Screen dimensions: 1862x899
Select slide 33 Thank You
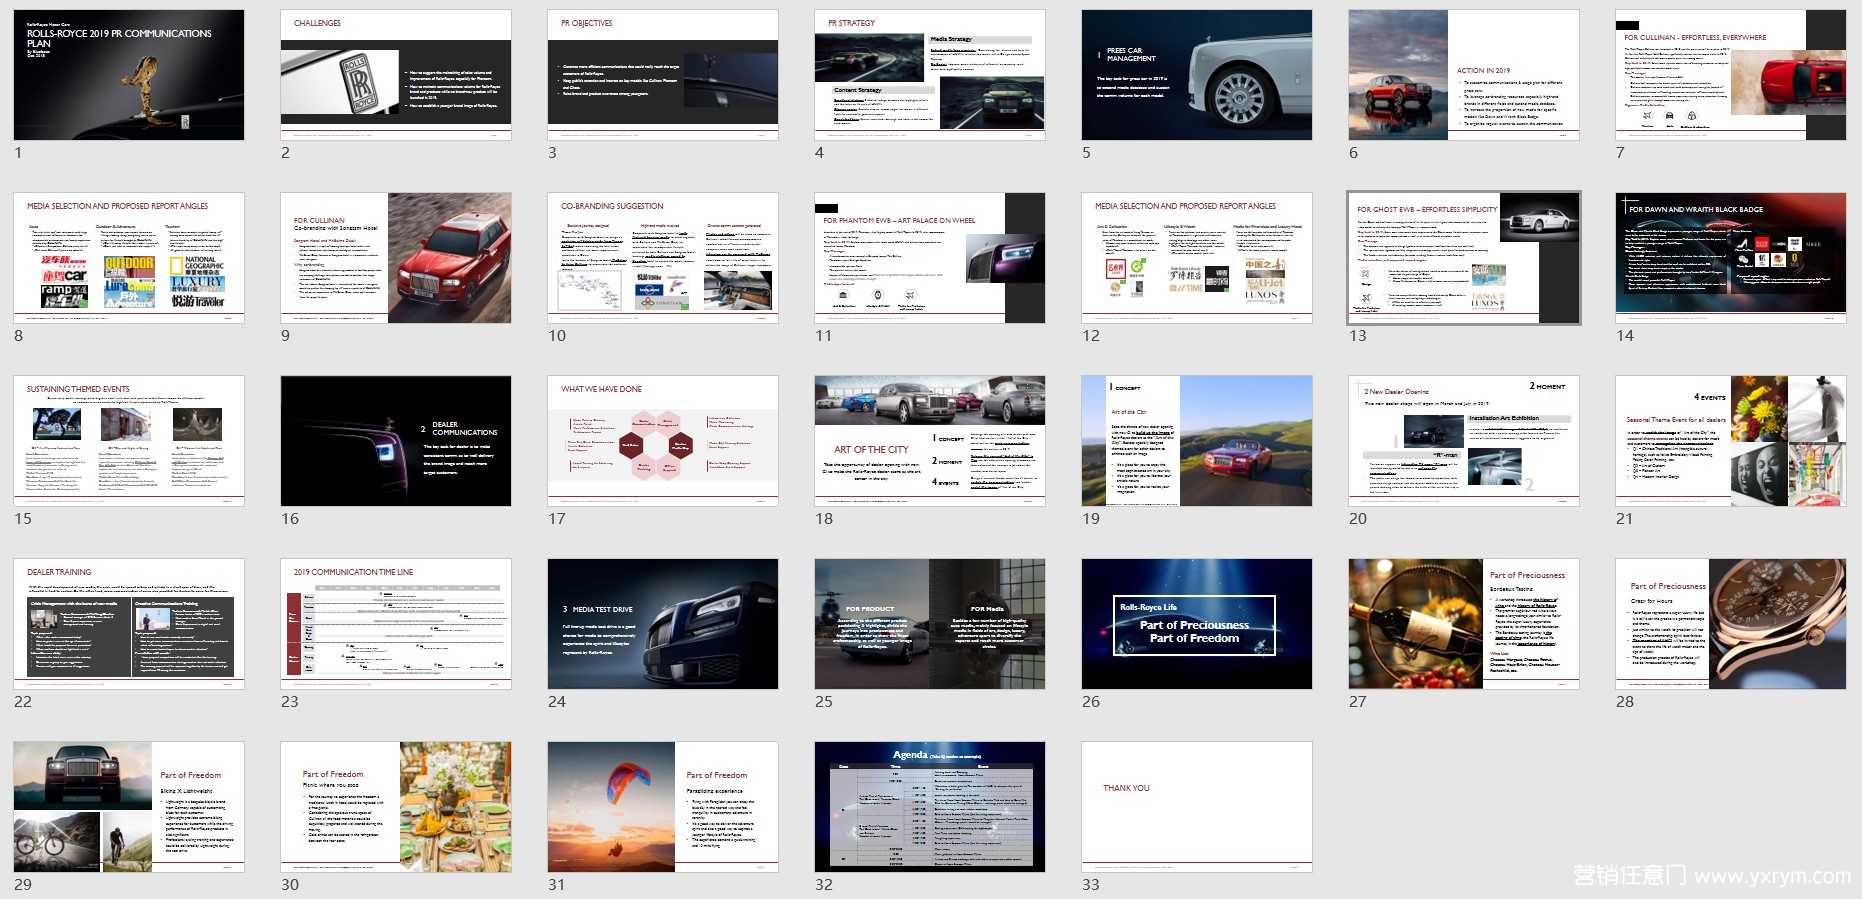pyautogui.click(x=1197, y=807)
